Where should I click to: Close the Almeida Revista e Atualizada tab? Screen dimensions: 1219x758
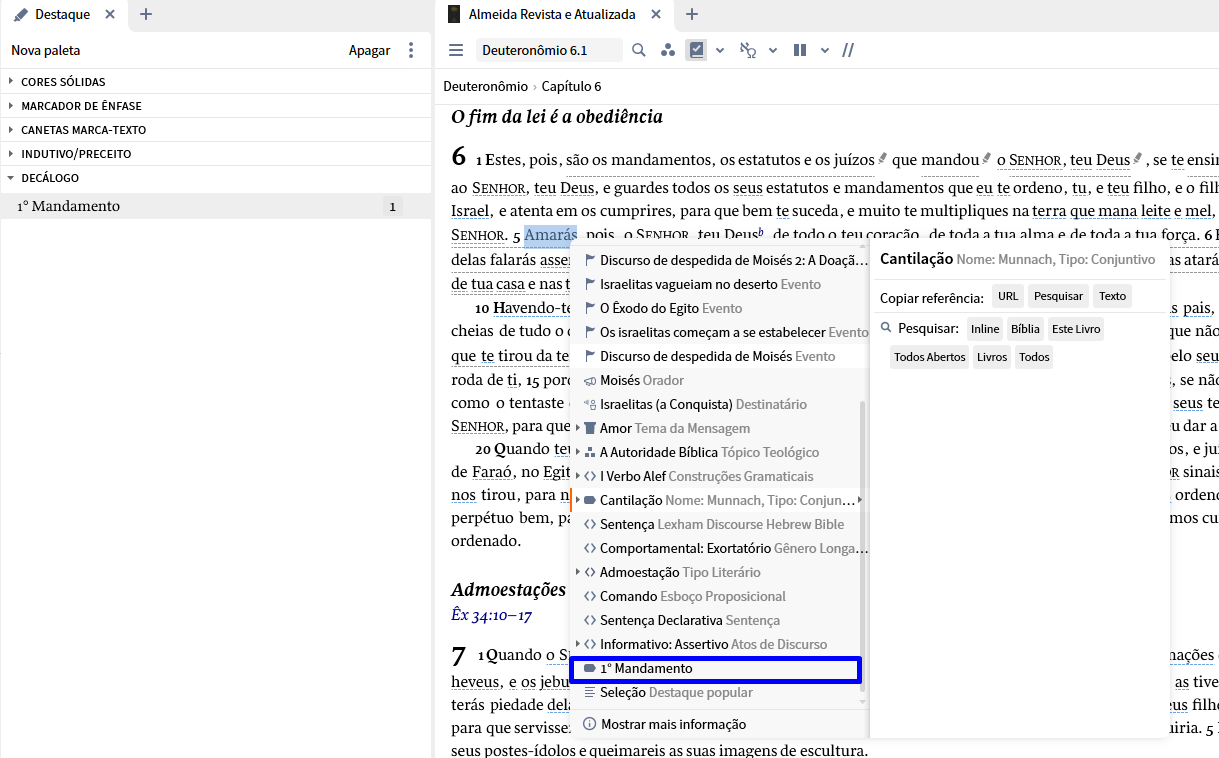tap(656, 15)
